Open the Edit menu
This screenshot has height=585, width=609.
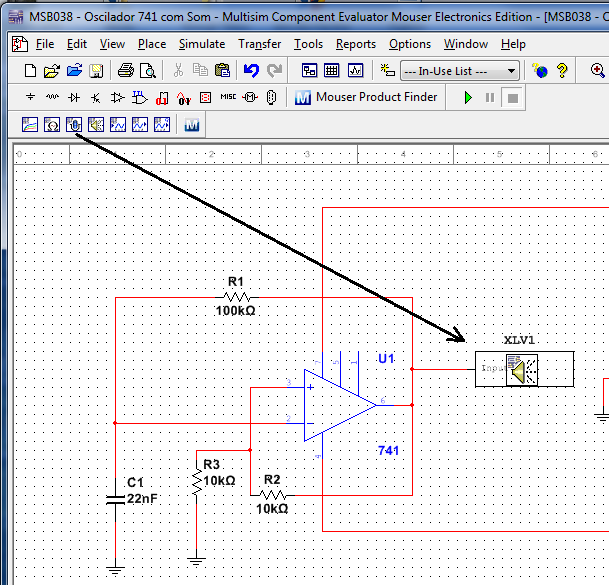tap(77, 44)
